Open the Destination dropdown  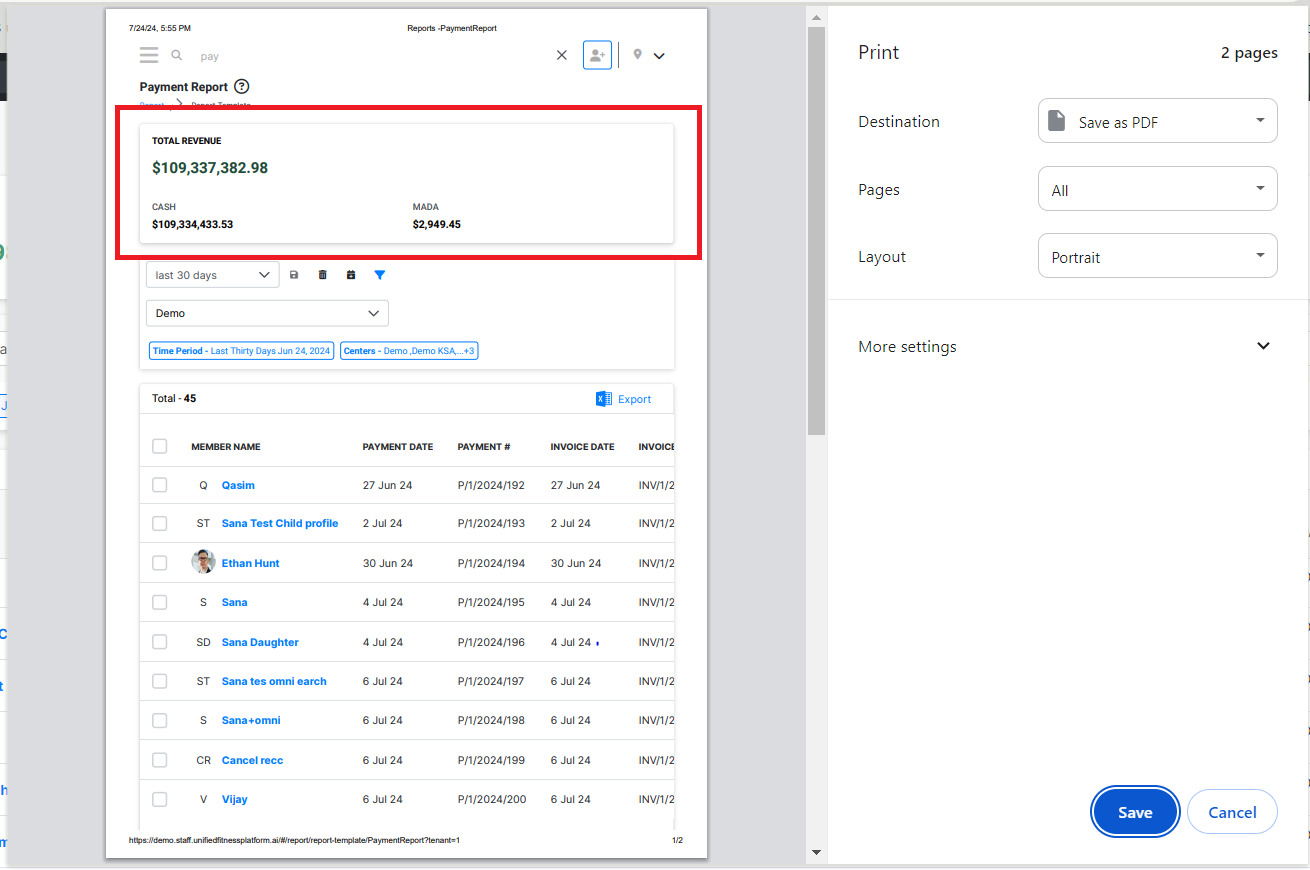pos(1157,122)
